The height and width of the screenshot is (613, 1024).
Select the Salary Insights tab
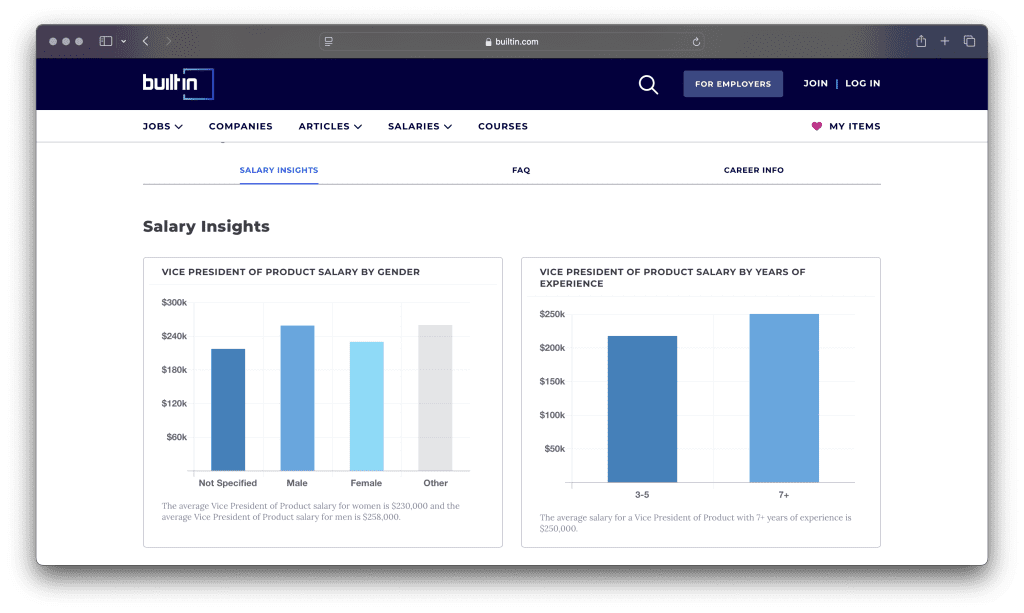tap(279, 170)
